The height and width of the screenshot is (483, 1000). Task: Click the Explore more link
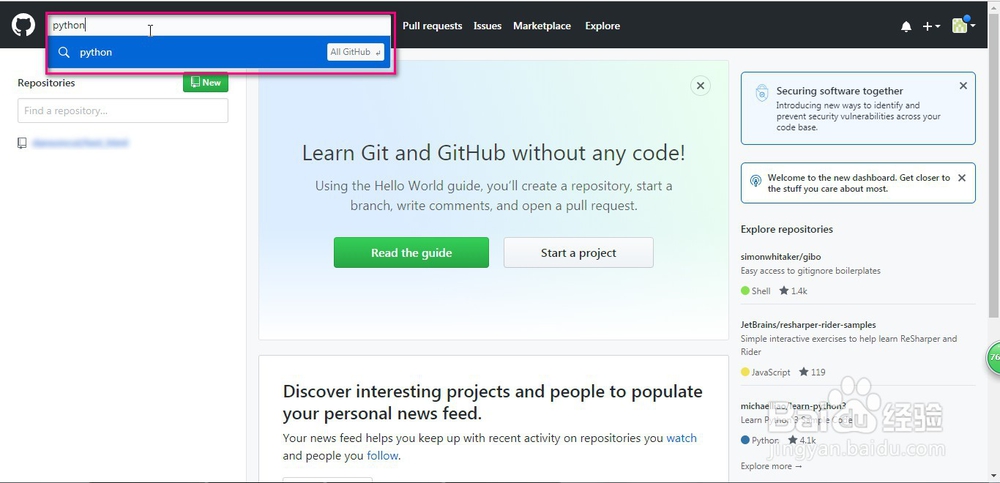[x=771, y=466]
